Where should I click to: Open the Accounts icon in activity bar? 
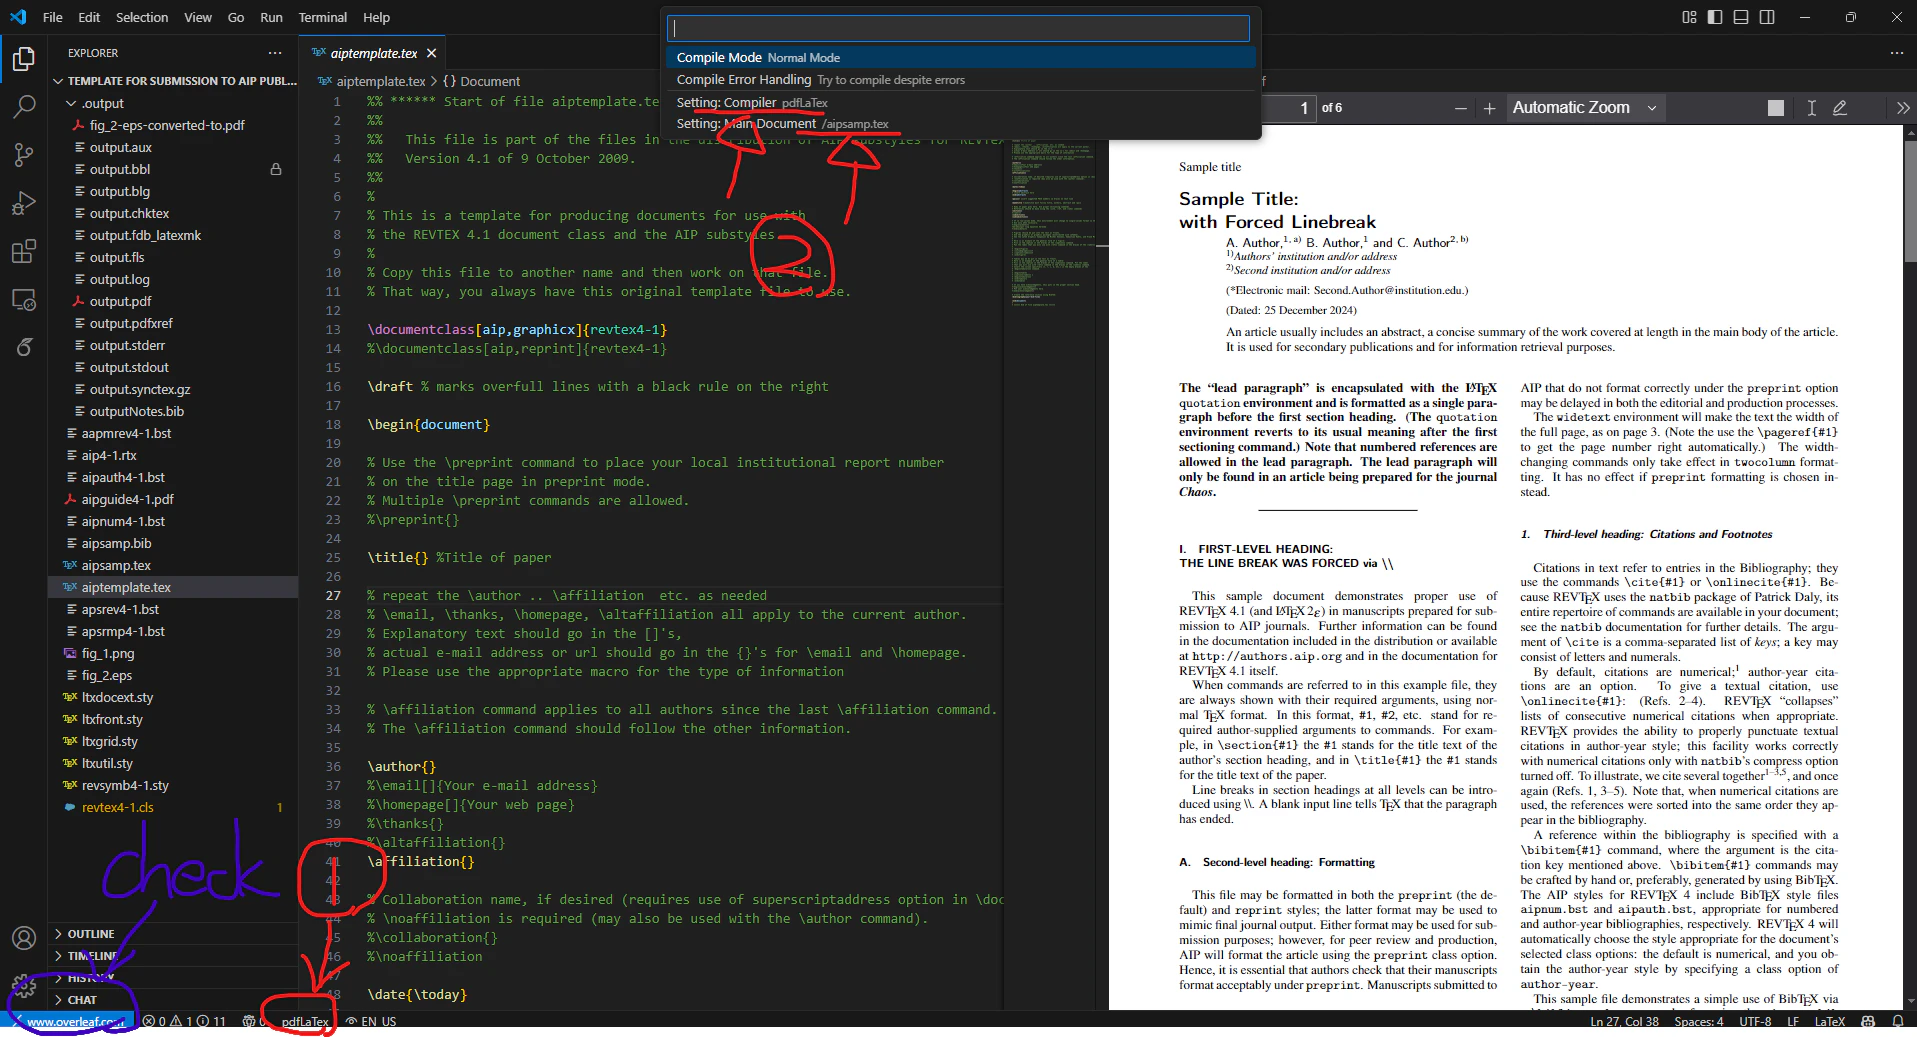click(24, 938)
